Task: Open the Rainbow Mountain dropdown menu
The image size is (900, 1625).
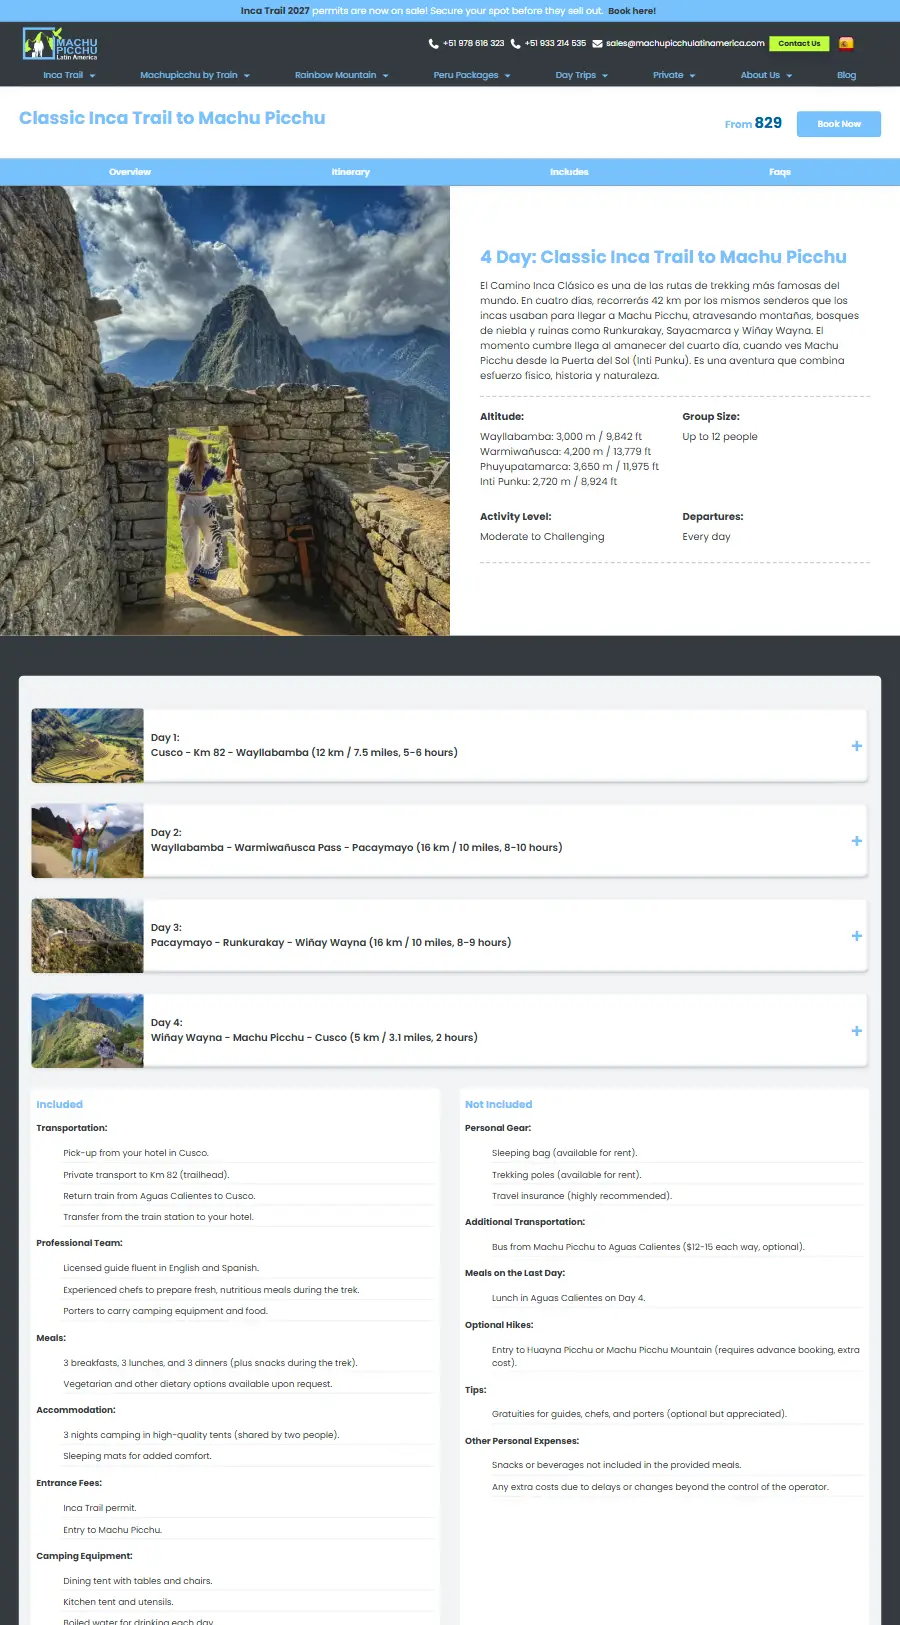Action: 341,75
